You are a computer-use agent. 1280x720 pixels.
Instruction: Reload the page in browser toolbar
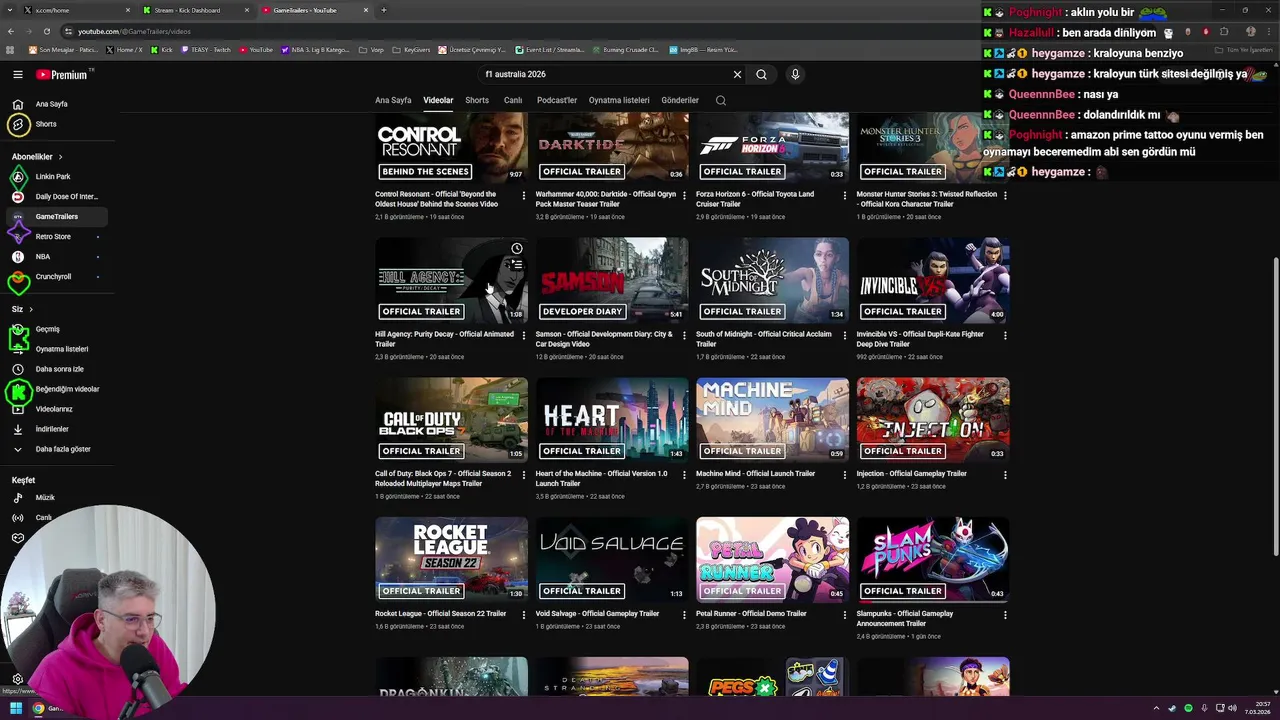coord(46,31)
